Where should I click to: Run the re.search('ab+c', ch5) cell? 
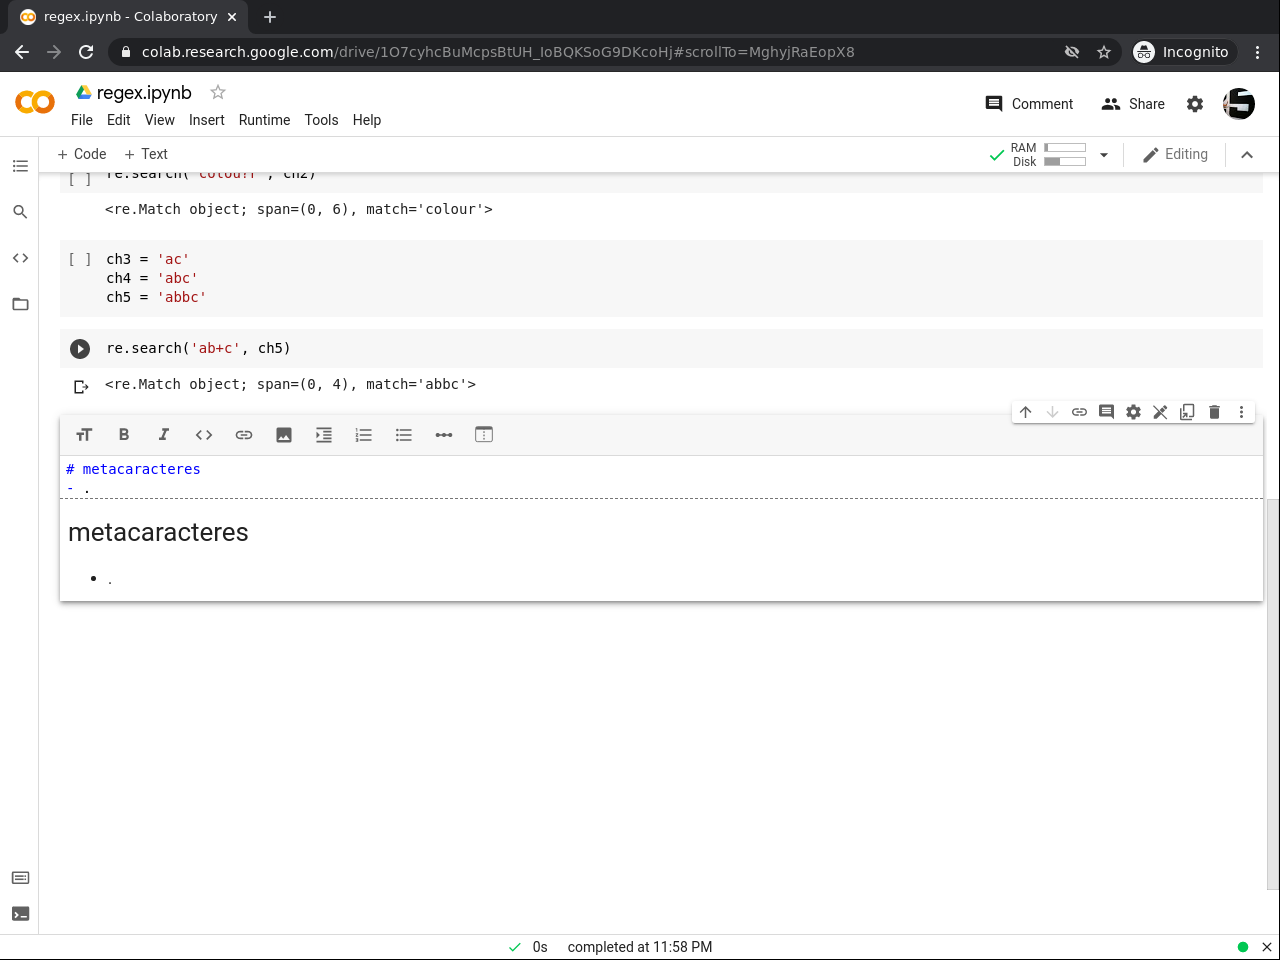pos(80,349)
